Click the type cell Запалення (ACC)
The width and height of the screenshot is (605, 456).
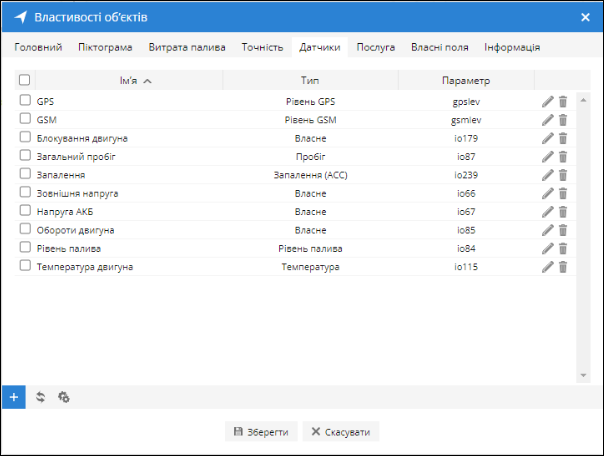click(x=311, y=175)
